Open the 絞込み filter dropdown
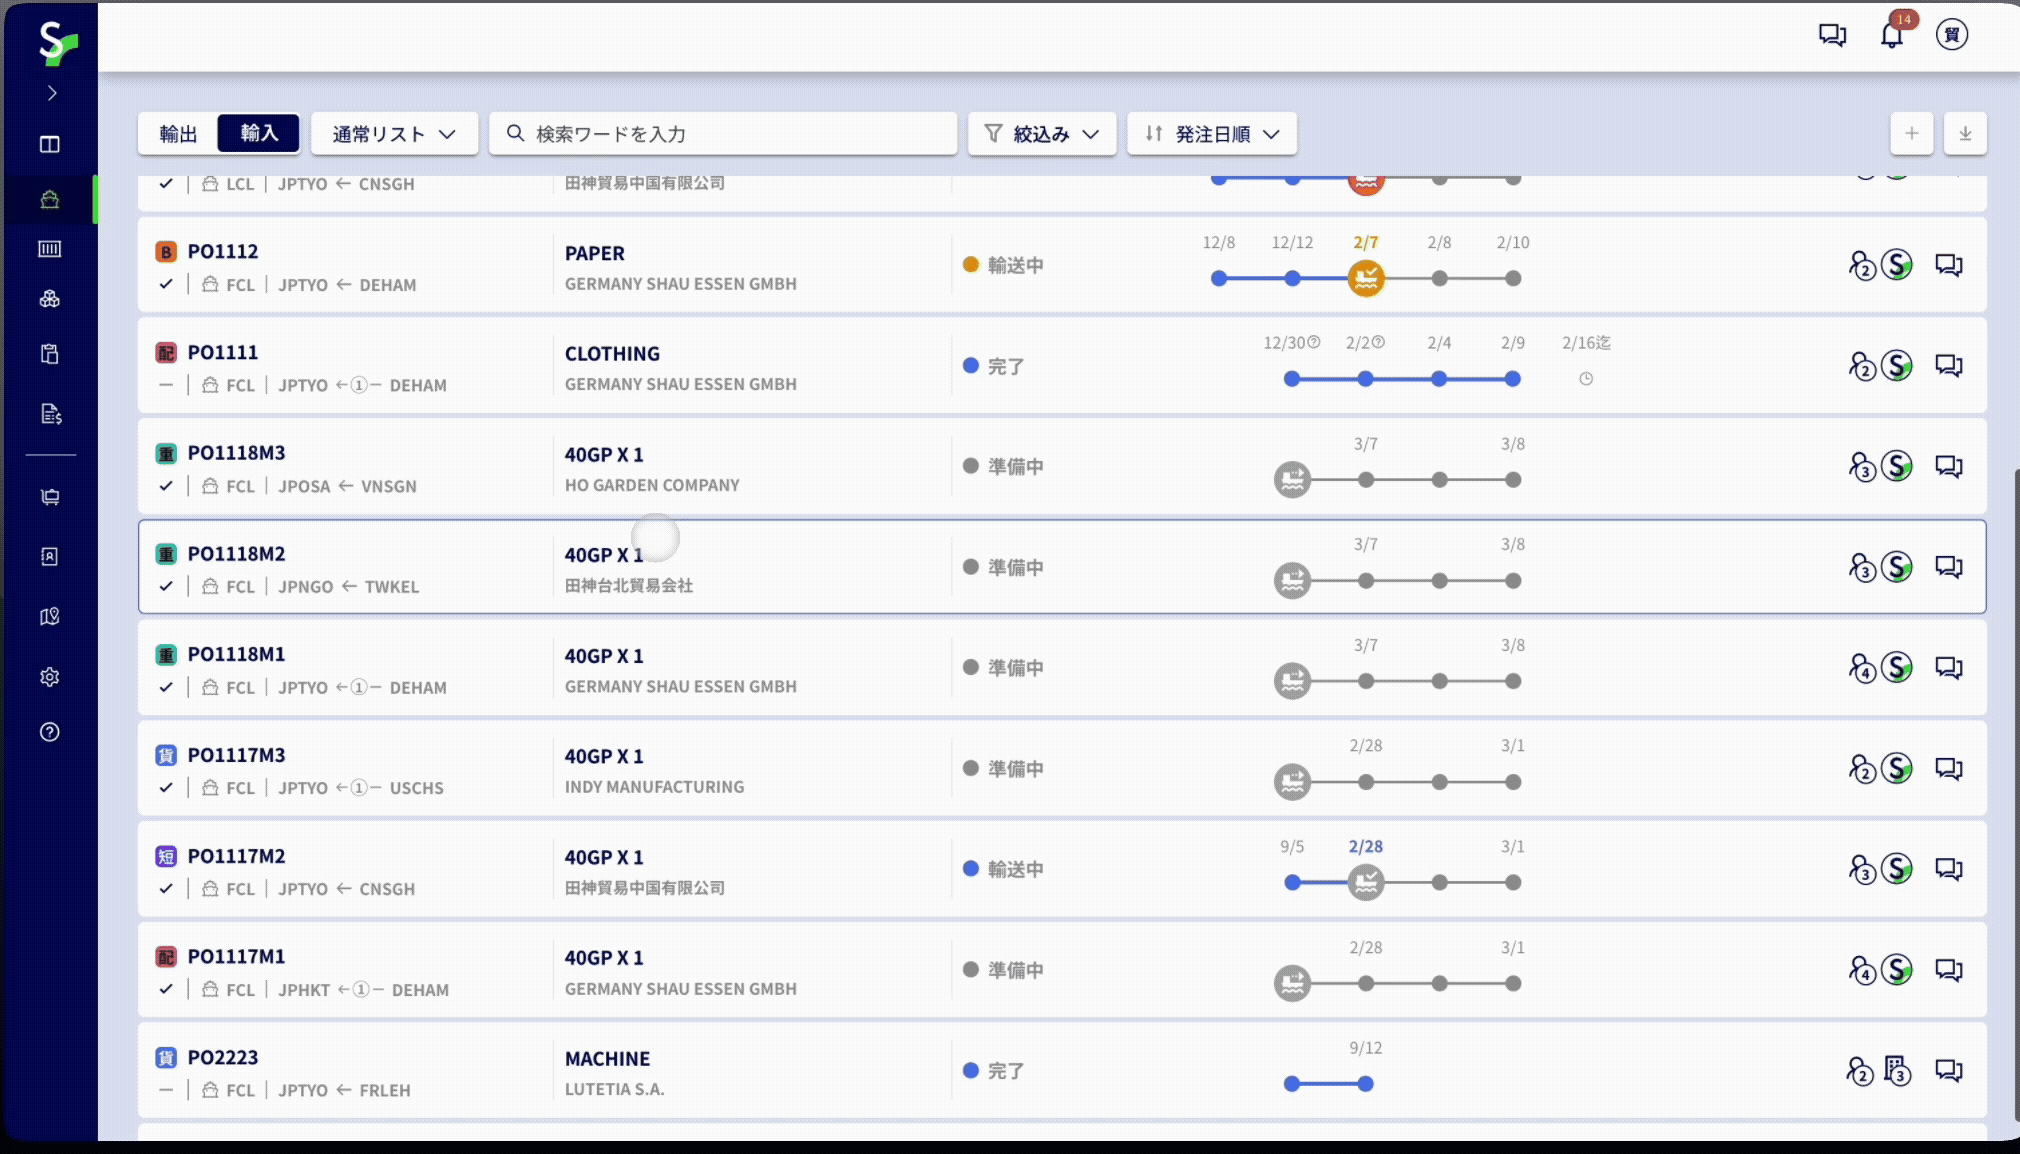This screenshot has width=2020, height=1154. point(1041,134)
